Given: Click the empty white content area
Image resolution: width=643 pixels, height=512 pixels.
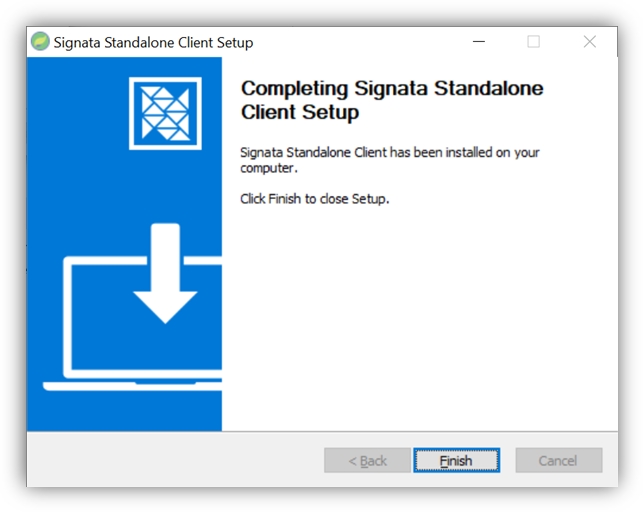Looking at the screenshot, I should point(420,320).
